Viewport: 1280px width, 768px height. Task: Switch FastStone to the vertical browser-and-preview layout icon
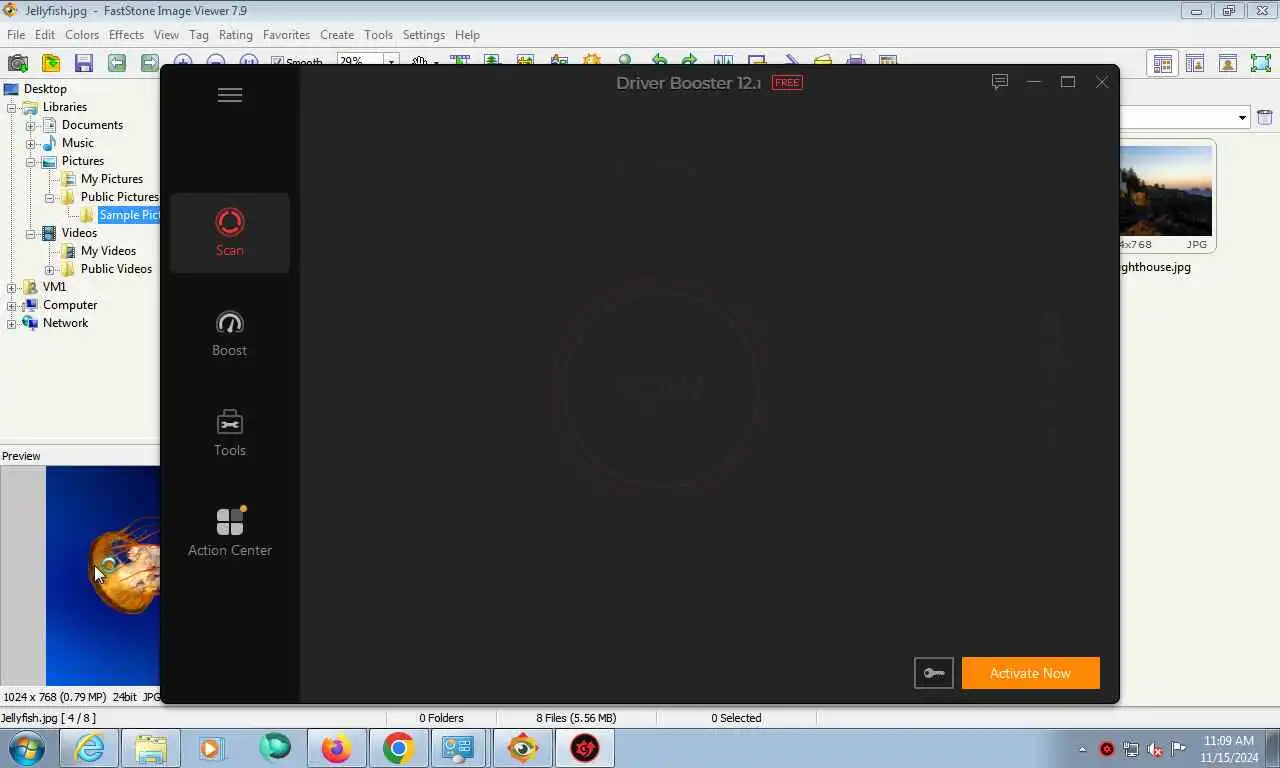click(1195, 63)
